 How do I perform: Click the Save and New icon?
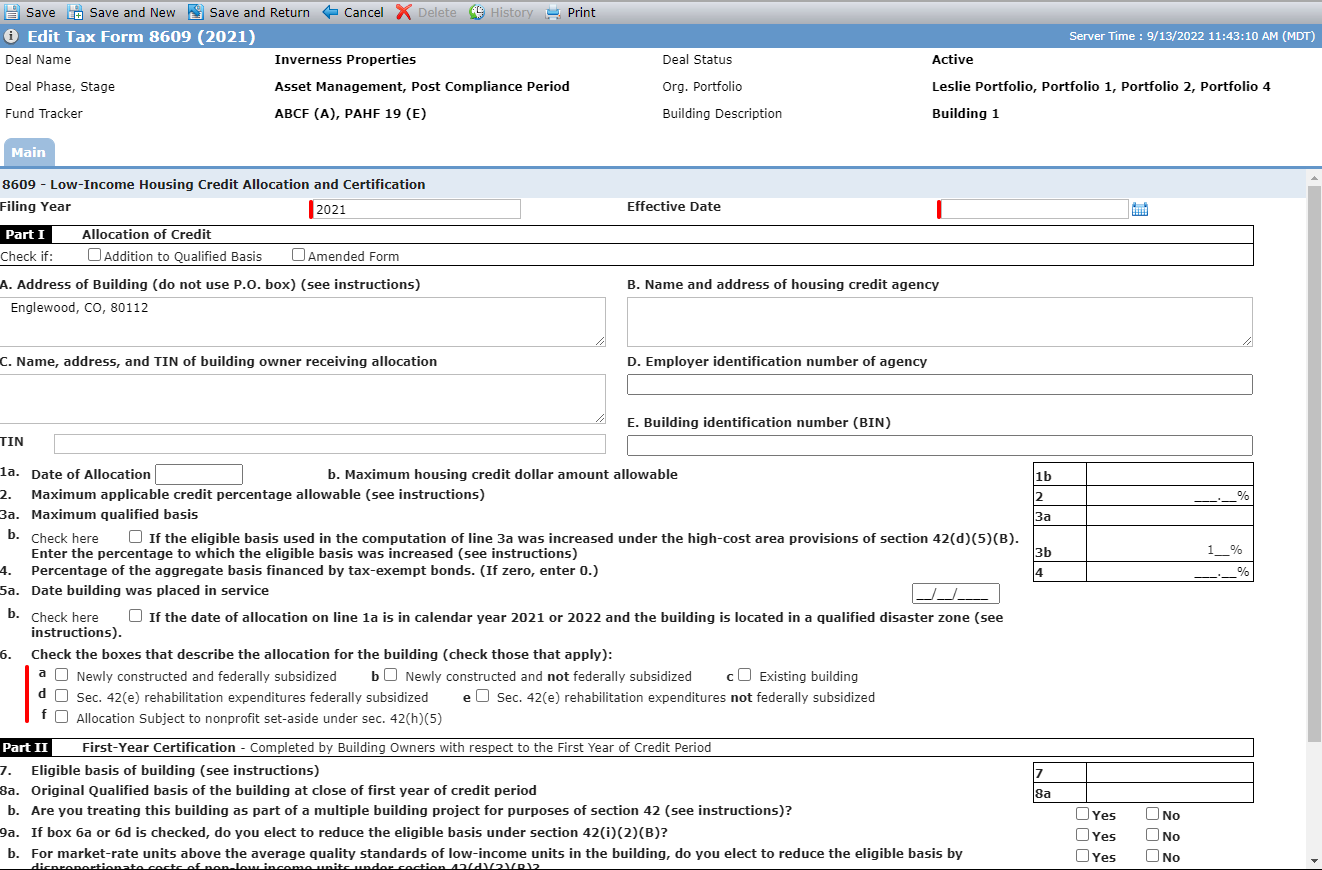click(x=75, y=12)
